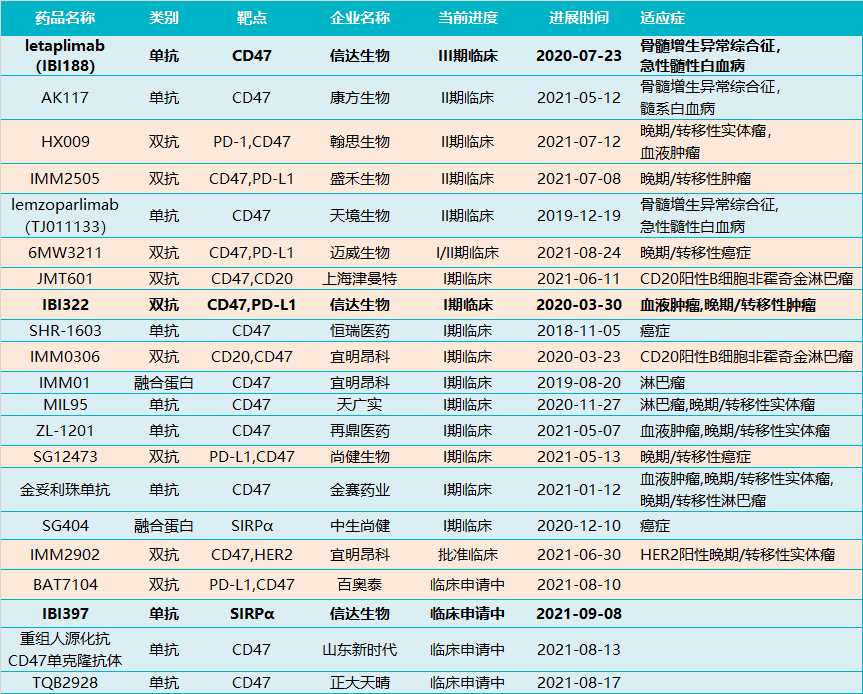This screenshot has width=863, height=694.
Task: Select the SHR-1603 drug name cell
Action: coord(65,330)
